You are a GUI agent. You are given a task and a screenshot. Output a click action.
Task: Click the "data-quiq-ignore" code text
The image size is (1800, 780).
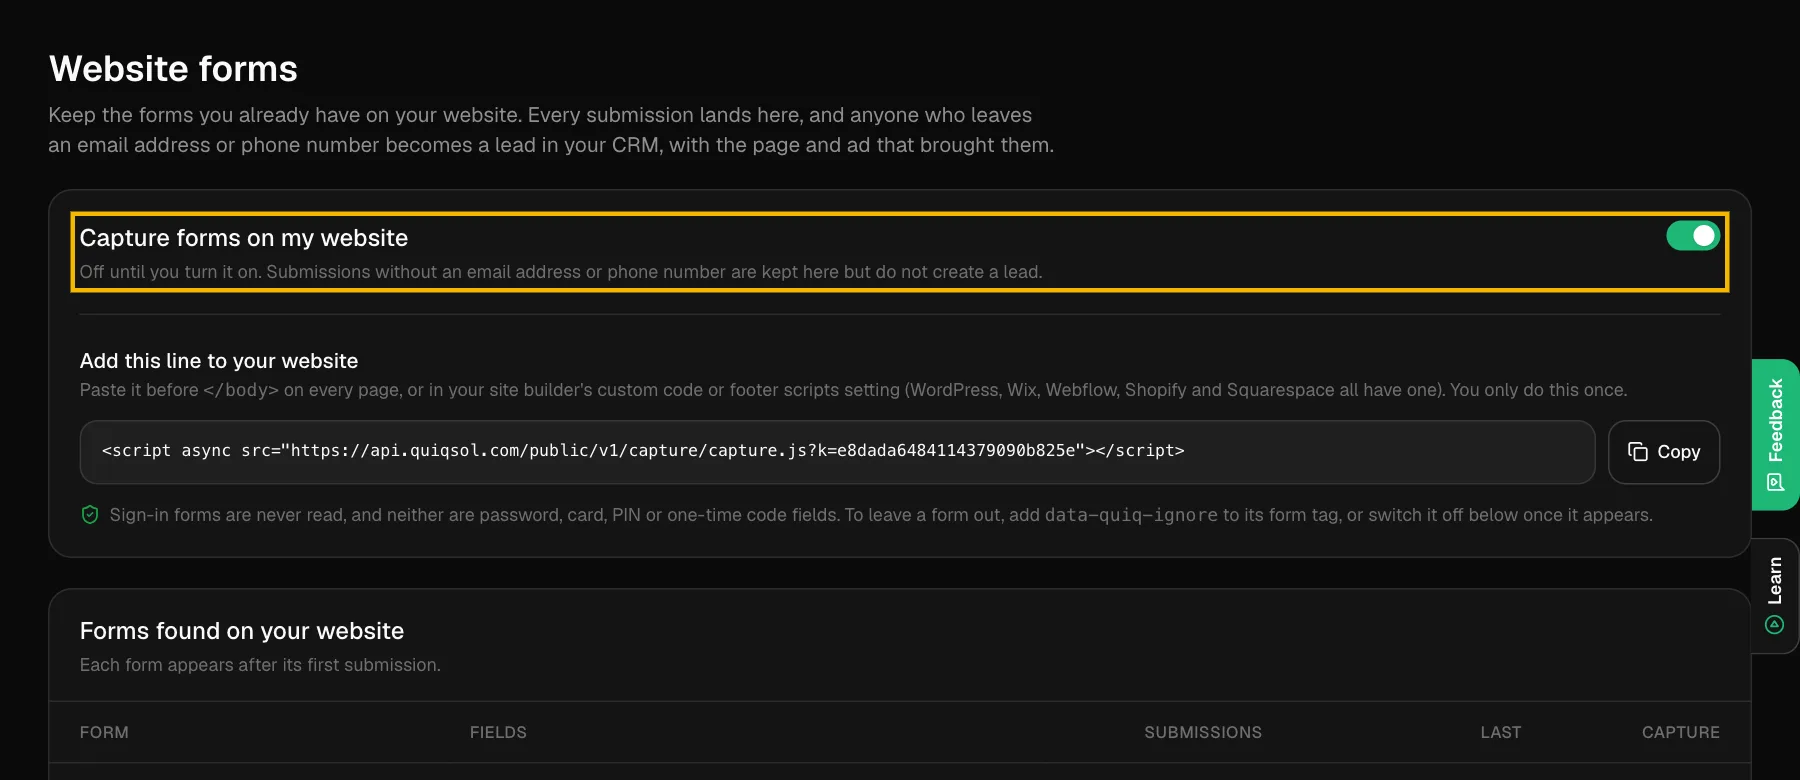(1131, 515)
